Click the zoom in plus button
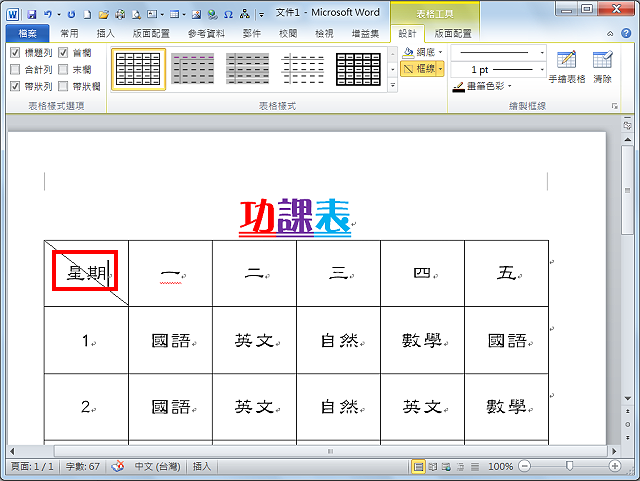Screen dimensions: 640x481 (x=615, y=466)
